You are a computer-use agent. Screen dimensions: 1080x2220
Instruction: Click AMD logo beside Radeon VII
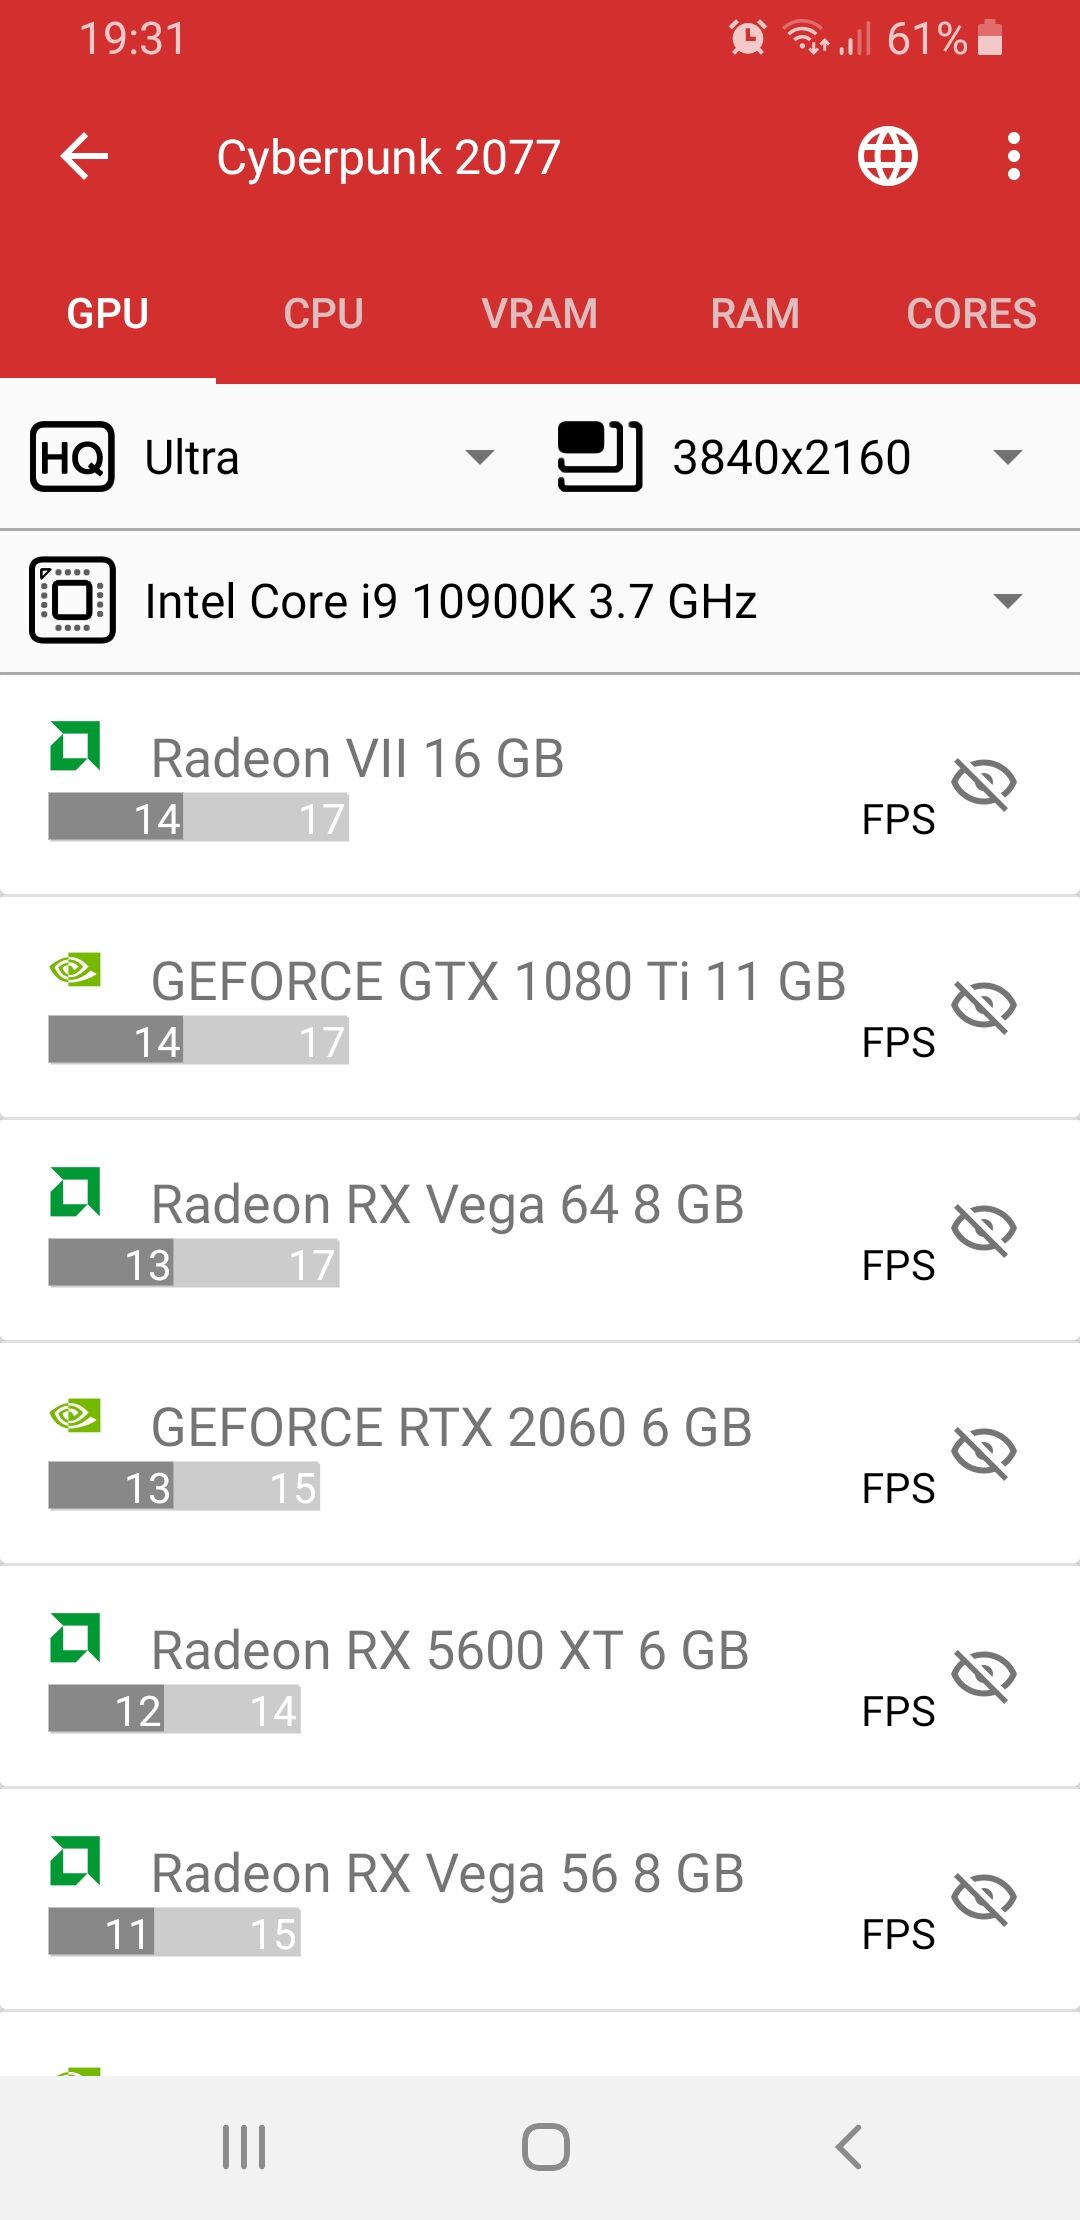[x=75, y=746]
